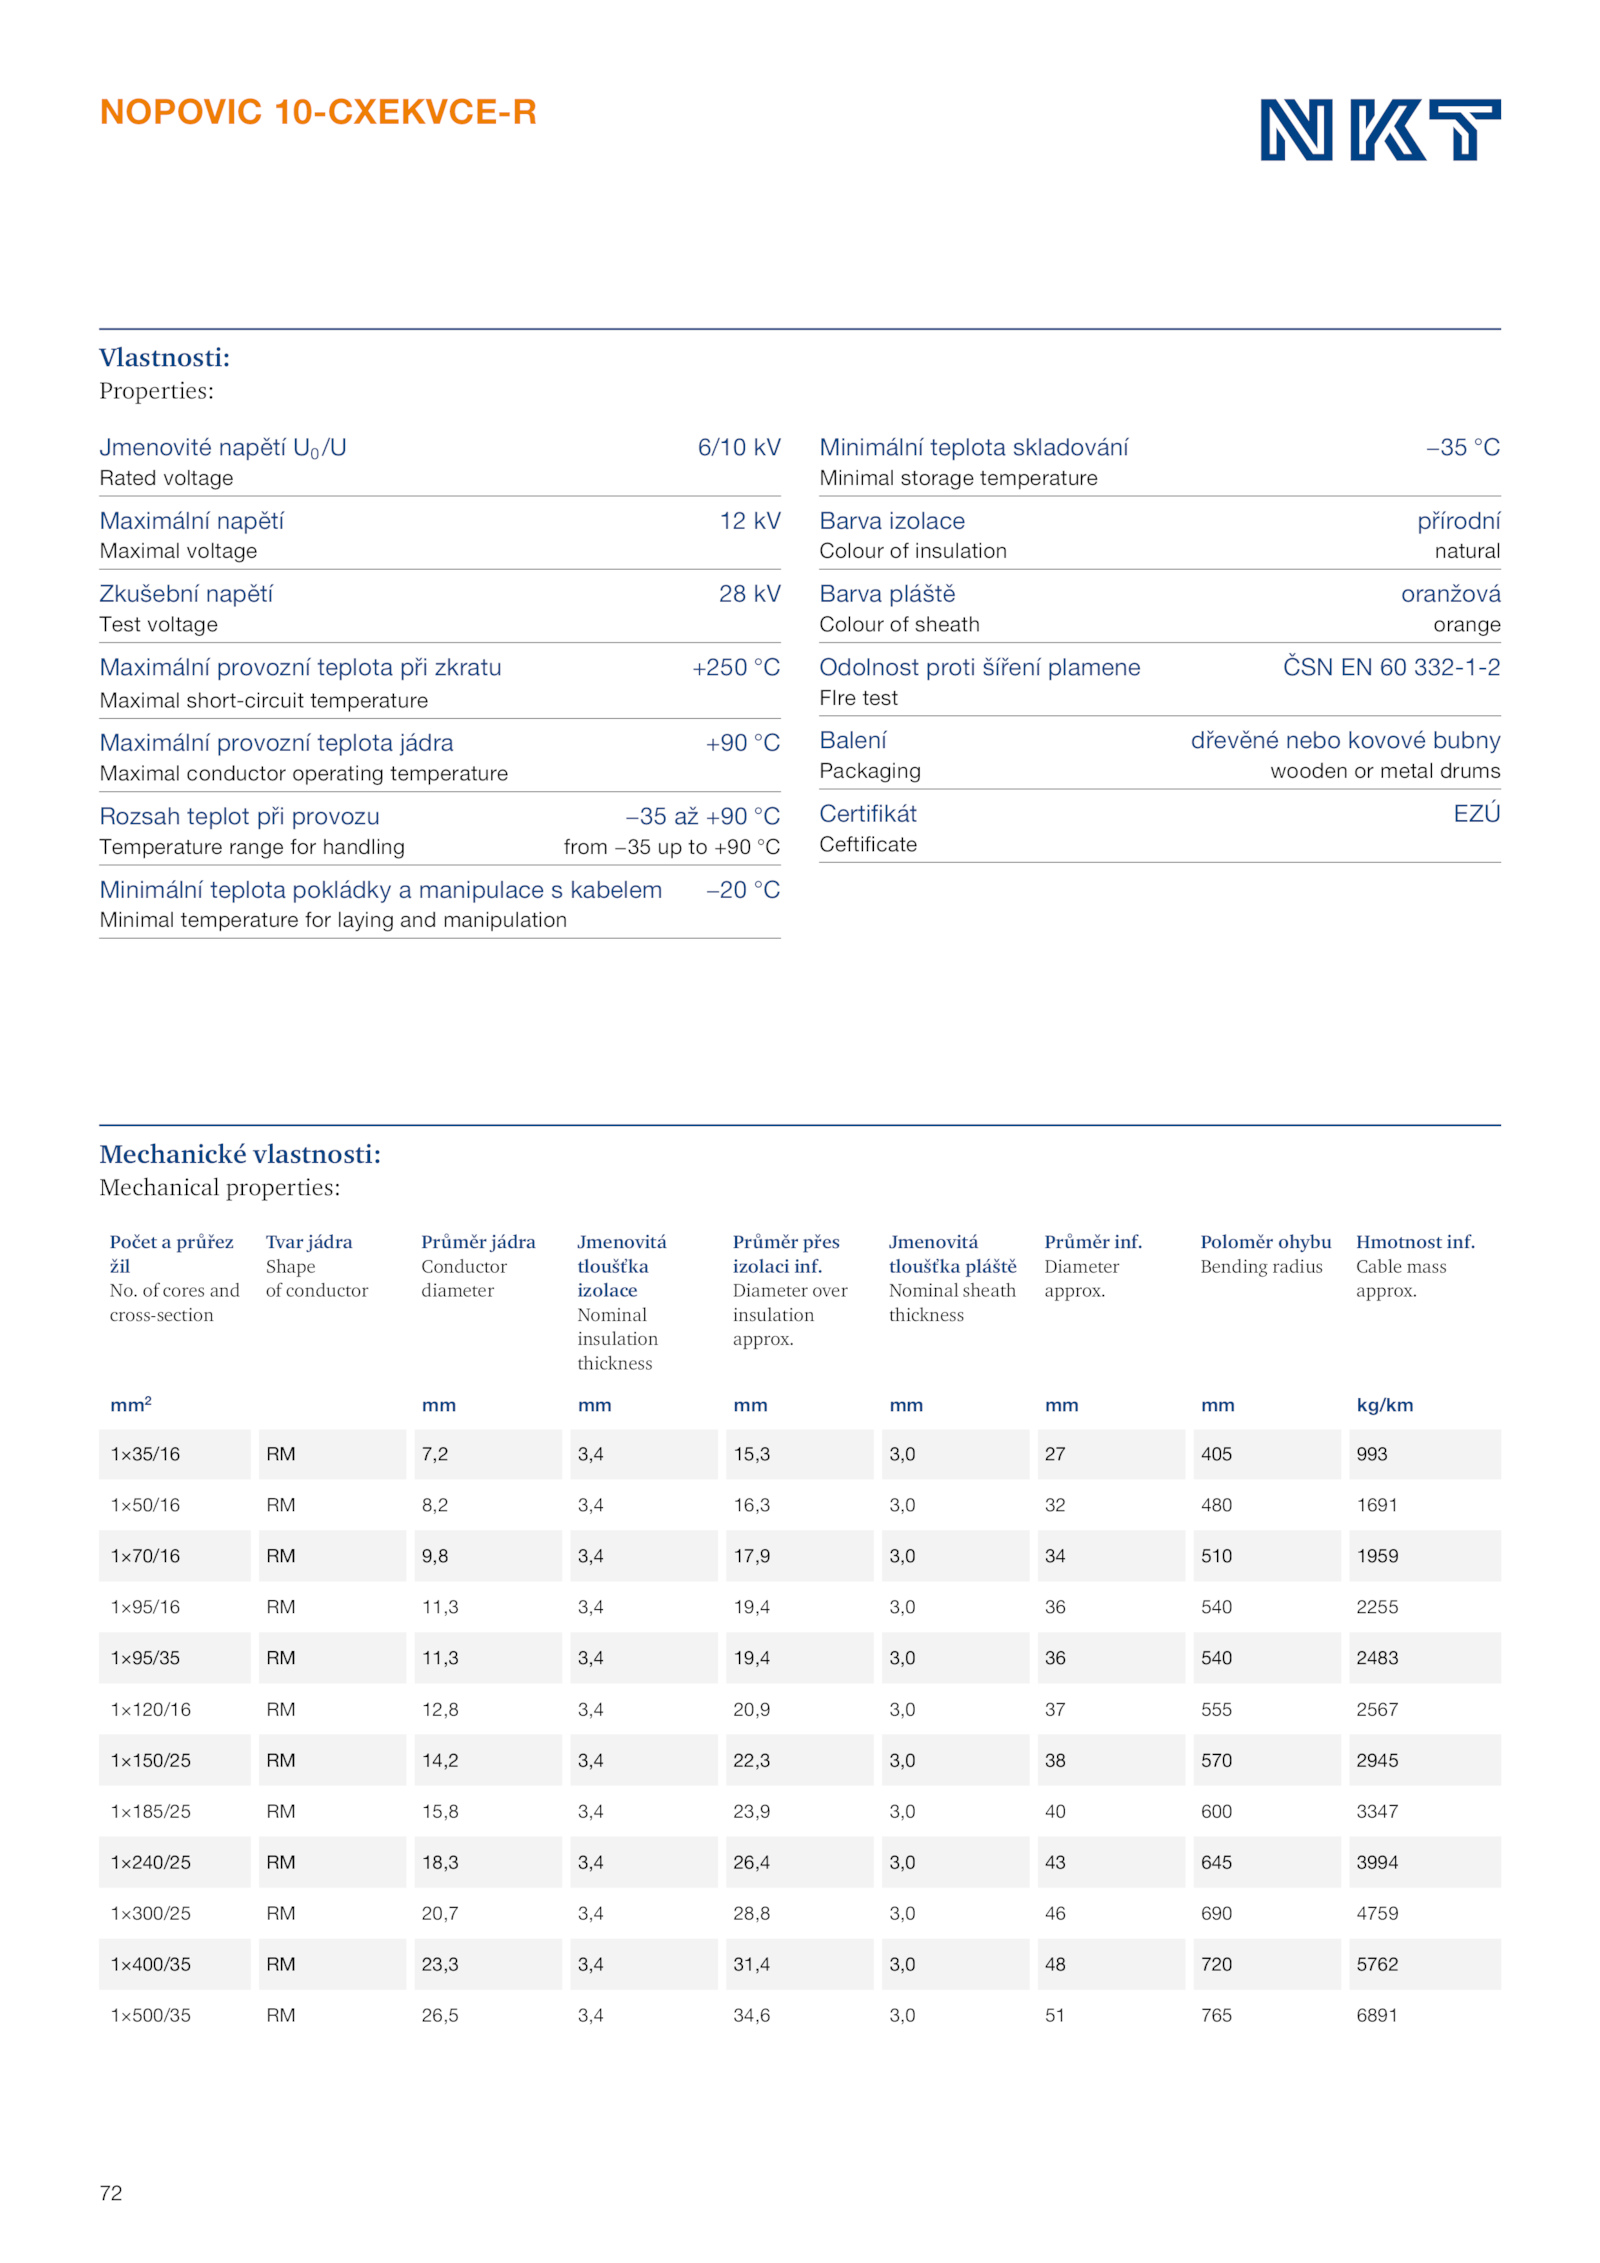Screen dimensions: 1600x2263
Task: Click the column header Počet a průřez žil
Action: 172,1254
